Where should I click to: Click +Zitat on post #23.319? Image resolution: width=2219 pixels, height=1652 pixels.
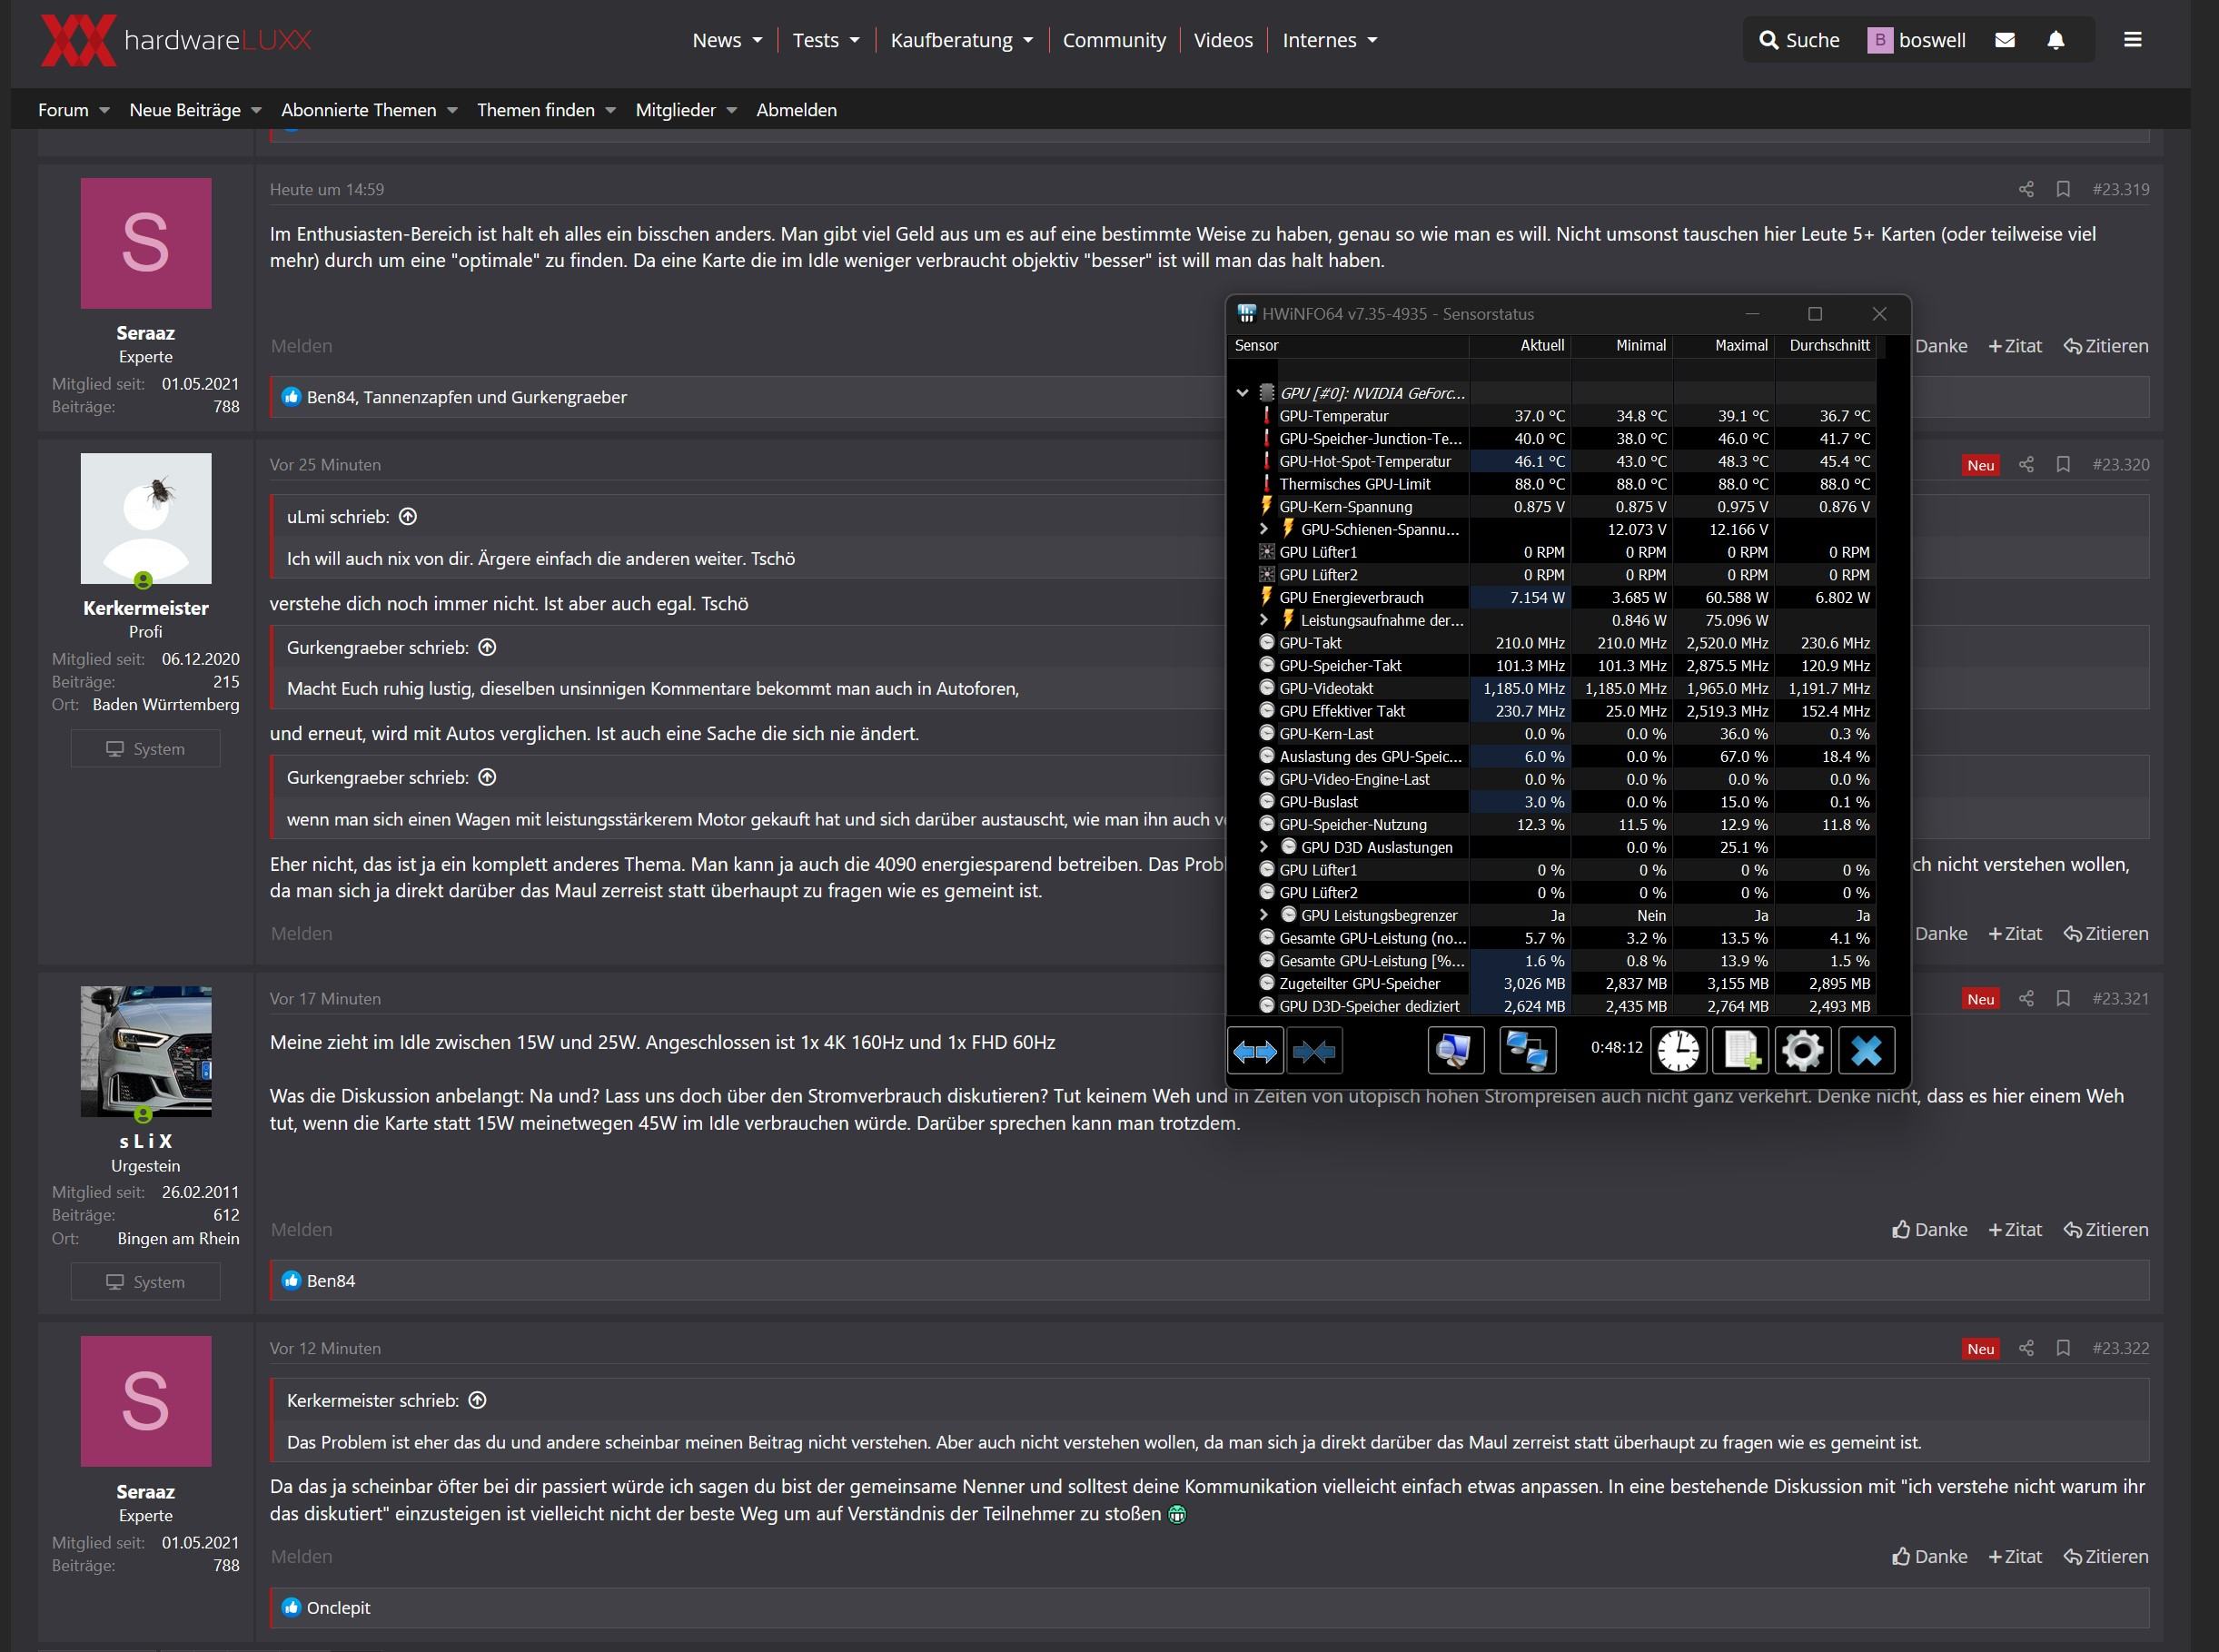point(2015,346)
